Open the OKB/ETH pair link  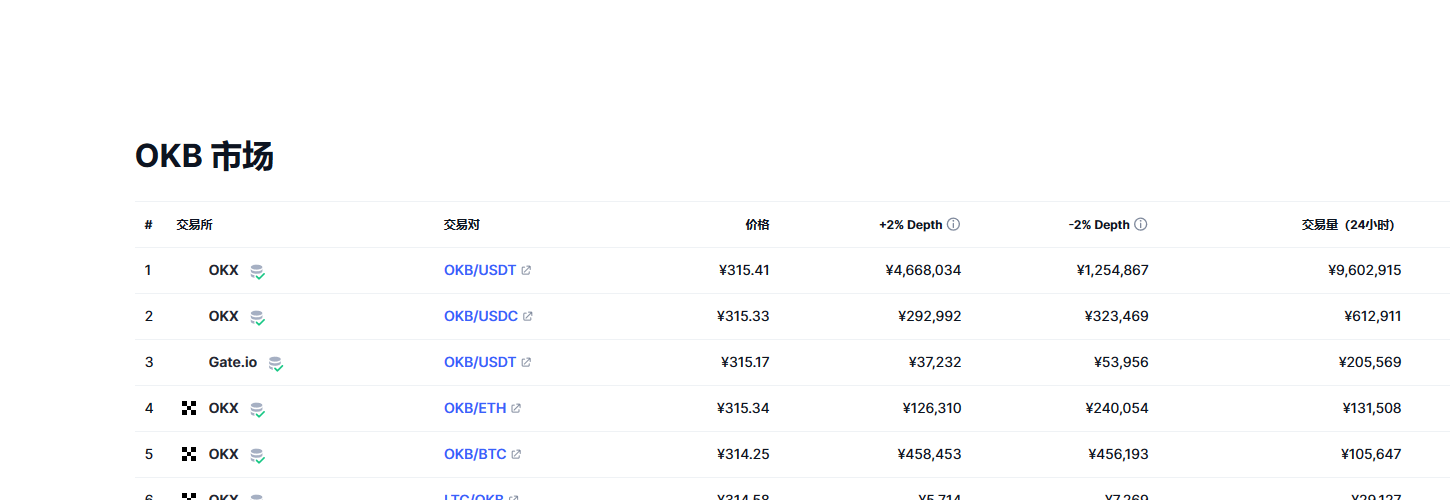pyautogui.click(x=475, y=408)
